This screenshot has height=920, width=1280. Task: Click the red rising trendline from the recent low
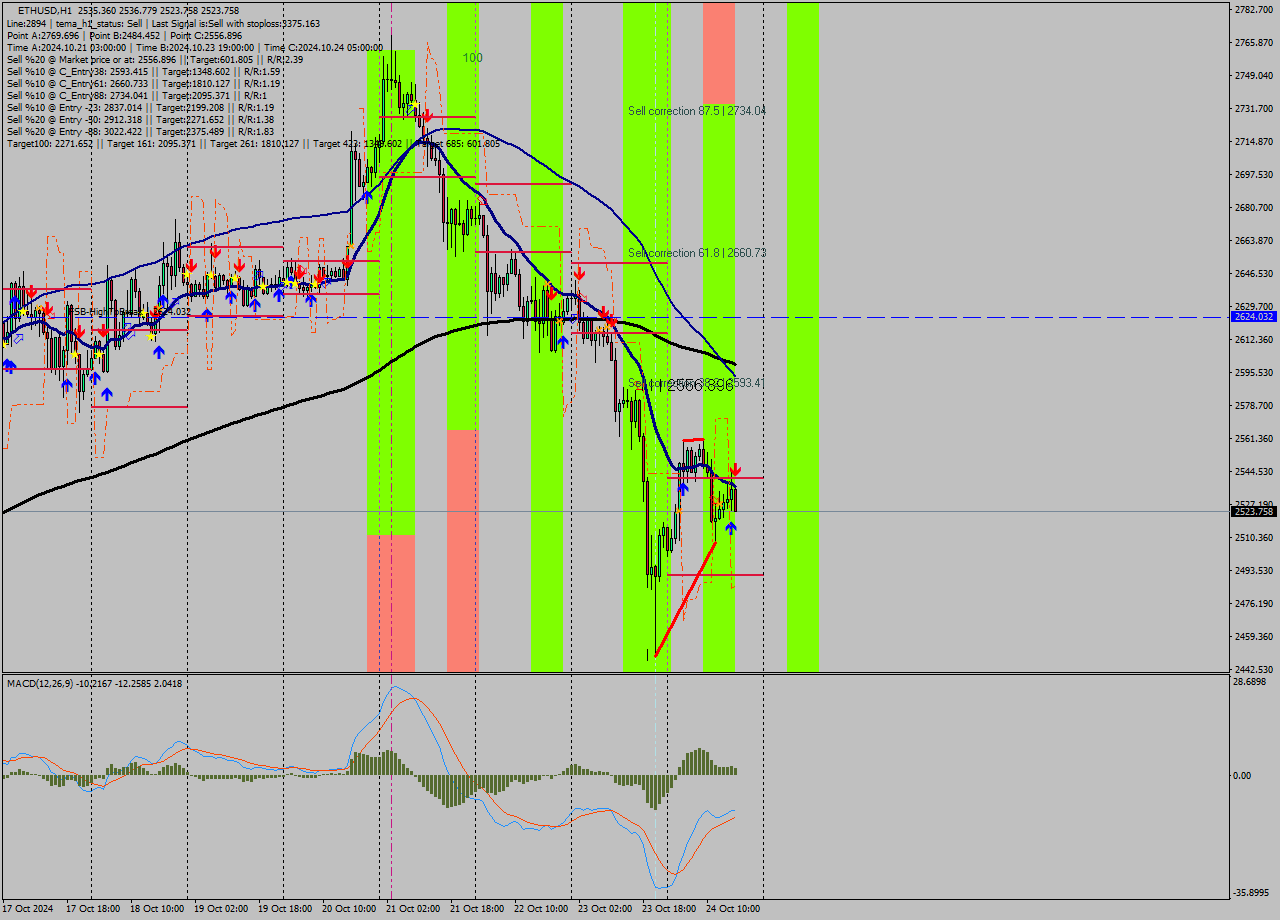686,598
